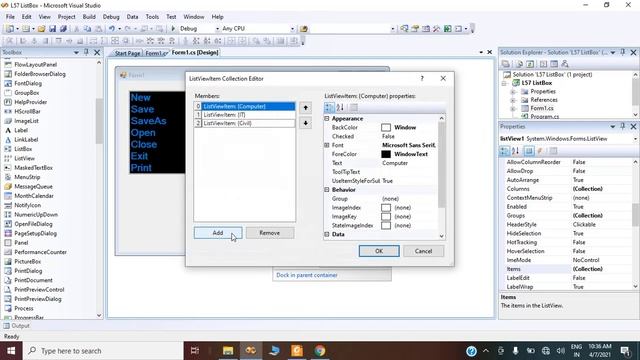
Task: Select ListViewItem: {Civil} in Members list
Action: coord(244,123)
